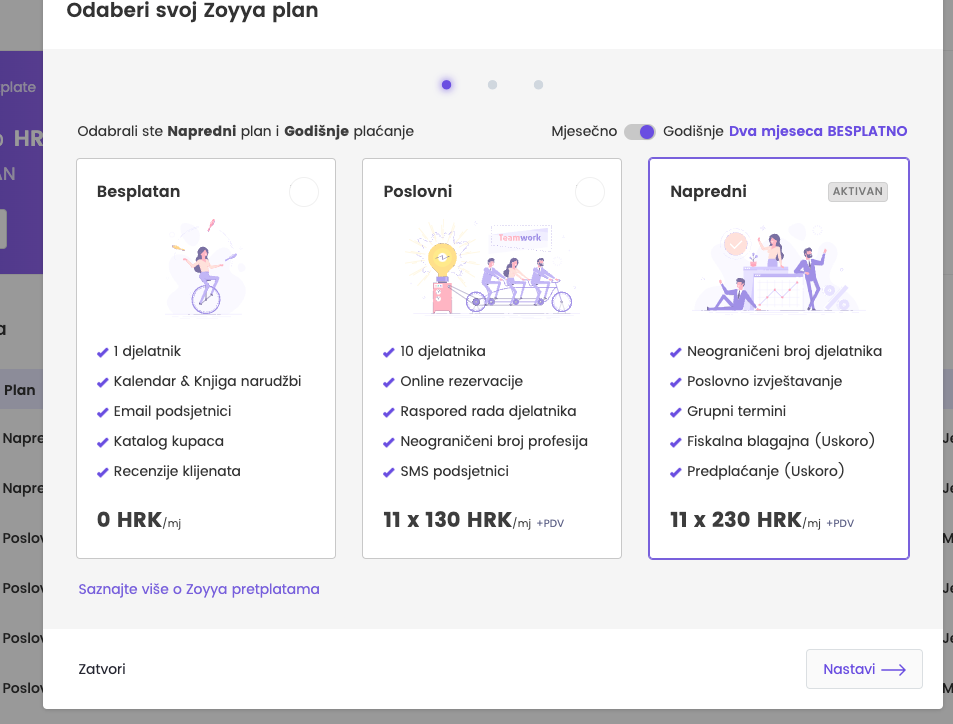Image resolution: width=953 pixels, height=724 pixels.
Task: Click Dva mjeseca BESPLATNO promo text
Action: click(x=818, y=132)
